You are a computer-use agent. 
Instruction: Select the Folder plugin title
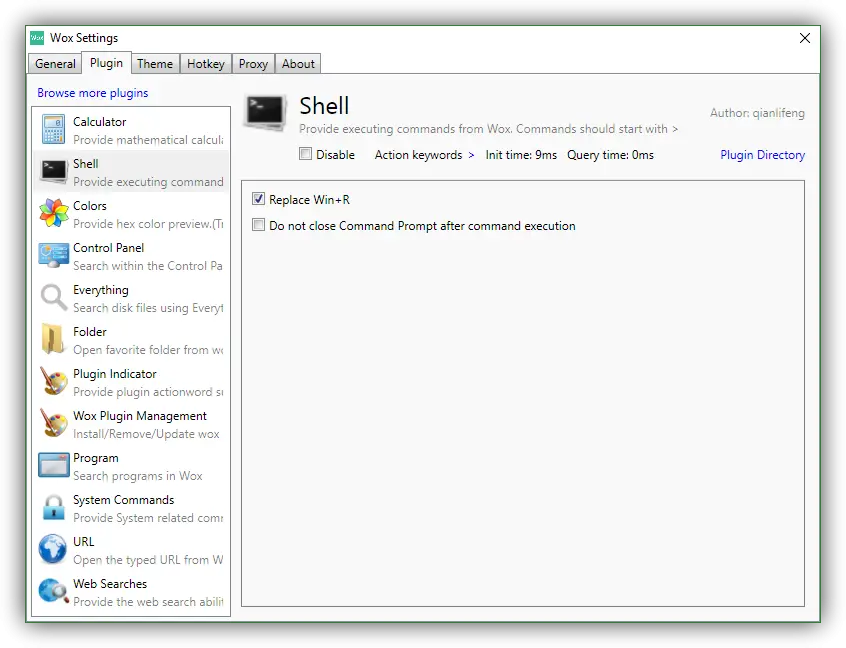(90, 332)
